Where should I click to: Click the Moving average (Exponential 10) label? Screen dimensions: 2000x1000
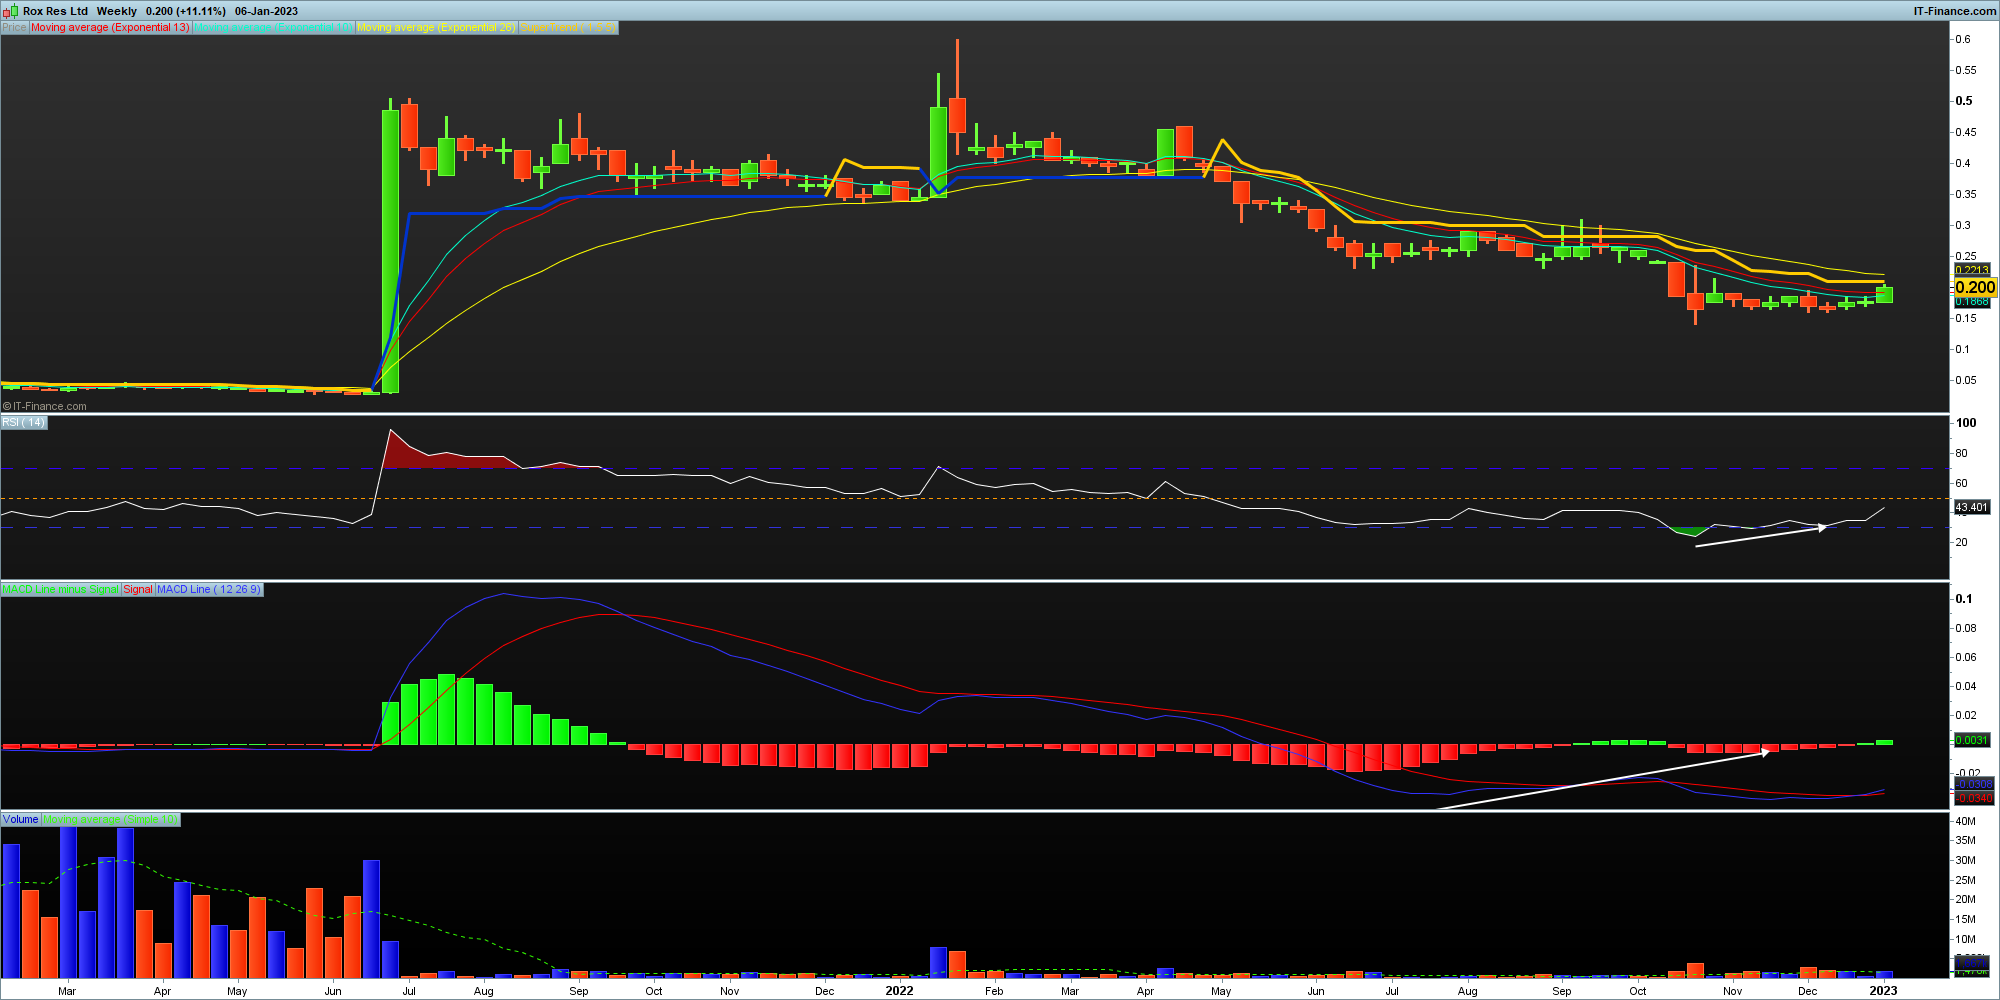[x=273, y=28]
